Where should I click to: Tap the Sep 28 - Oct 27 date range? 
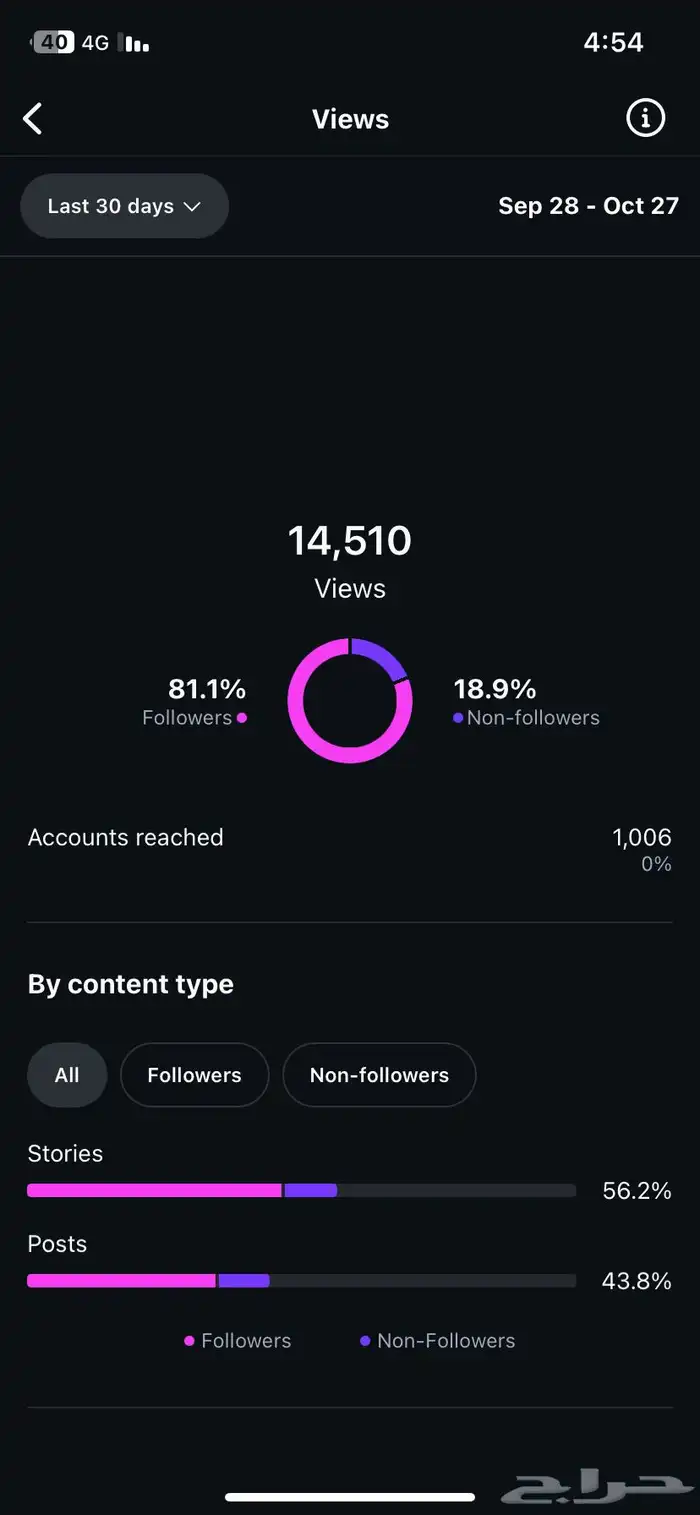click(x=588, y=206)
